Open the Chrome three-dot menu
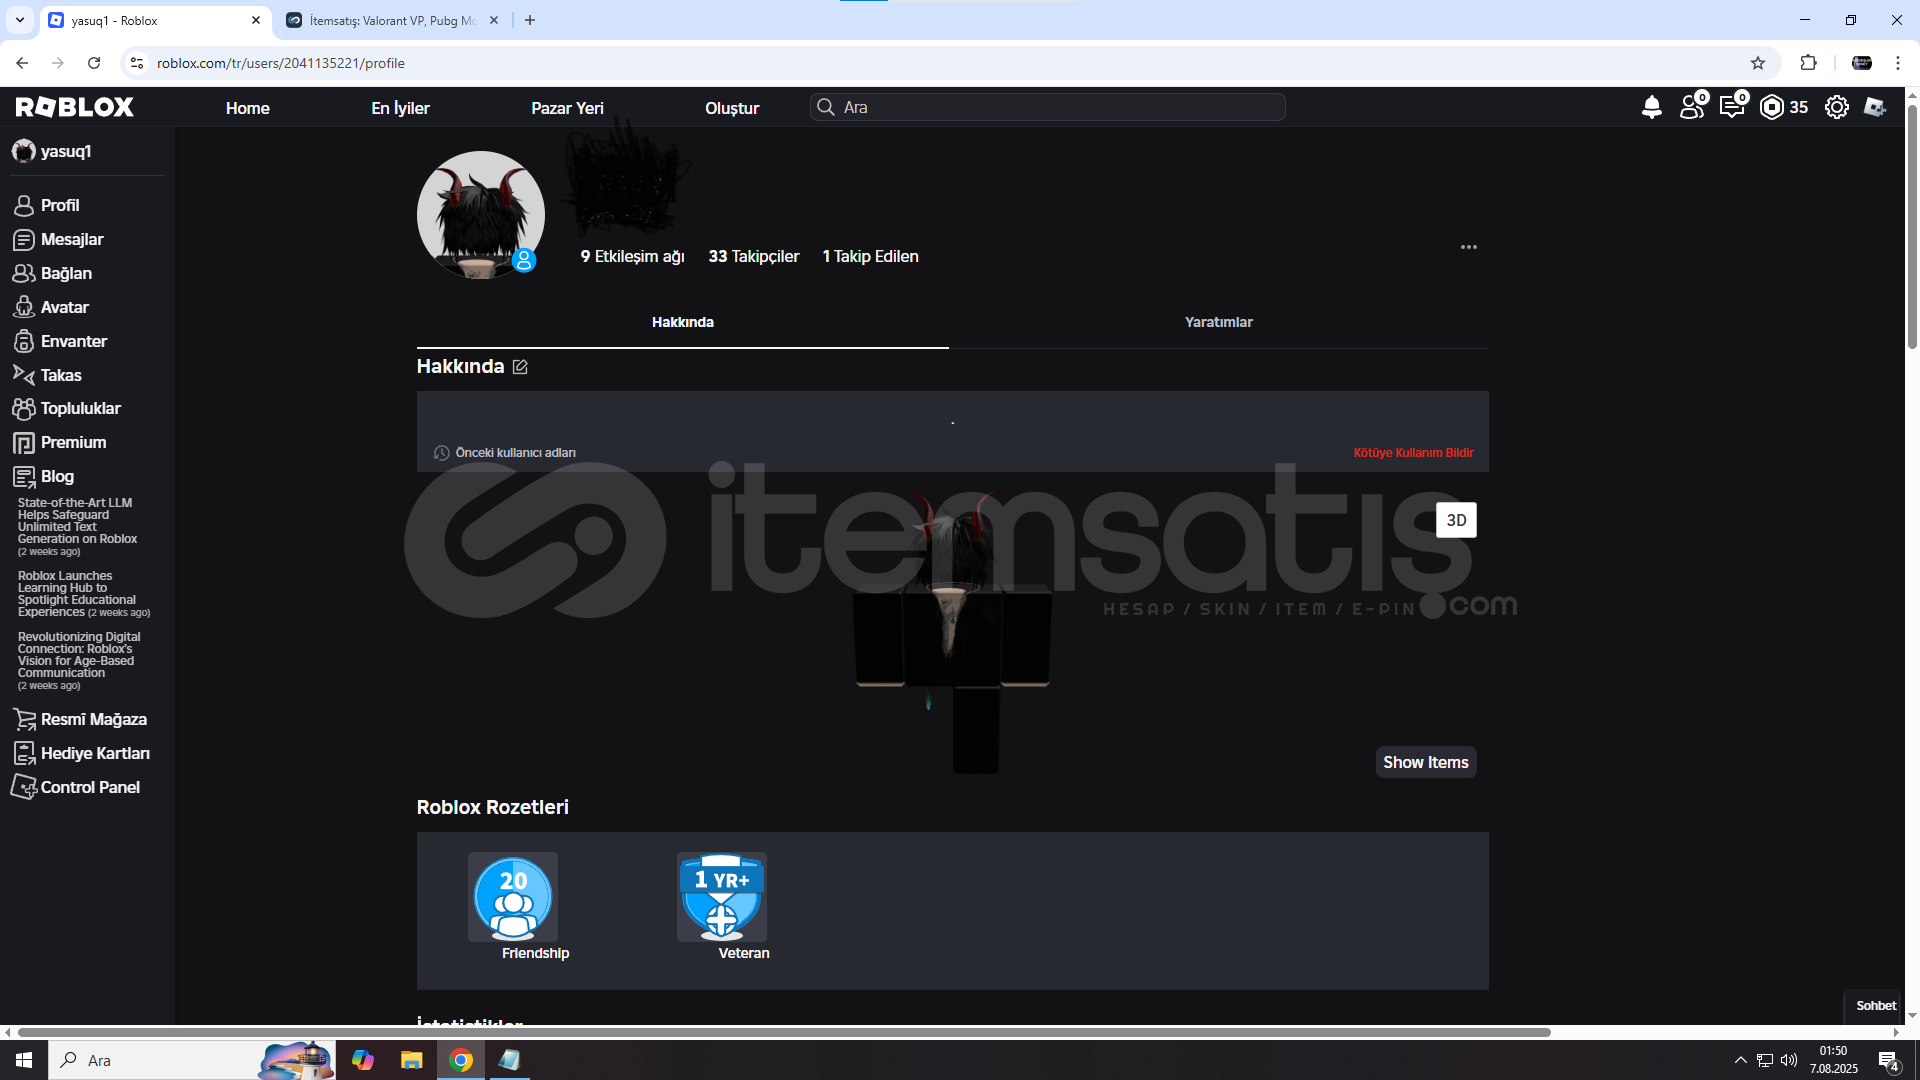Viewport: 1920px width, 1080px height. [1897, 63]
